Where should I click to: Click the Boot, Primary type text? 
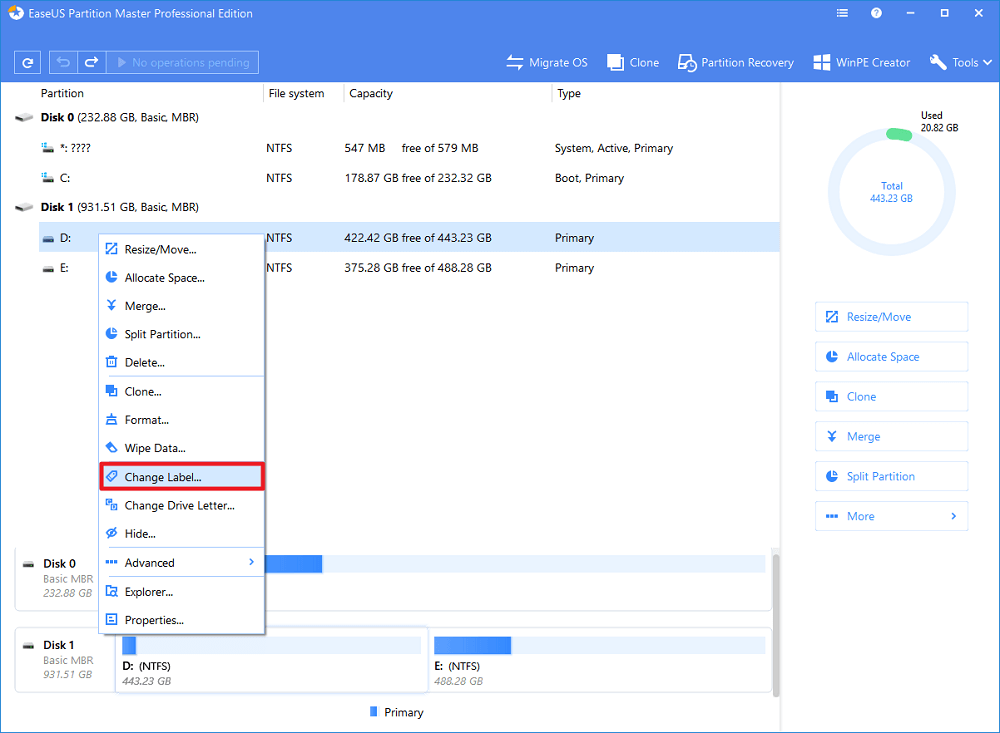(x=589, y=178)
